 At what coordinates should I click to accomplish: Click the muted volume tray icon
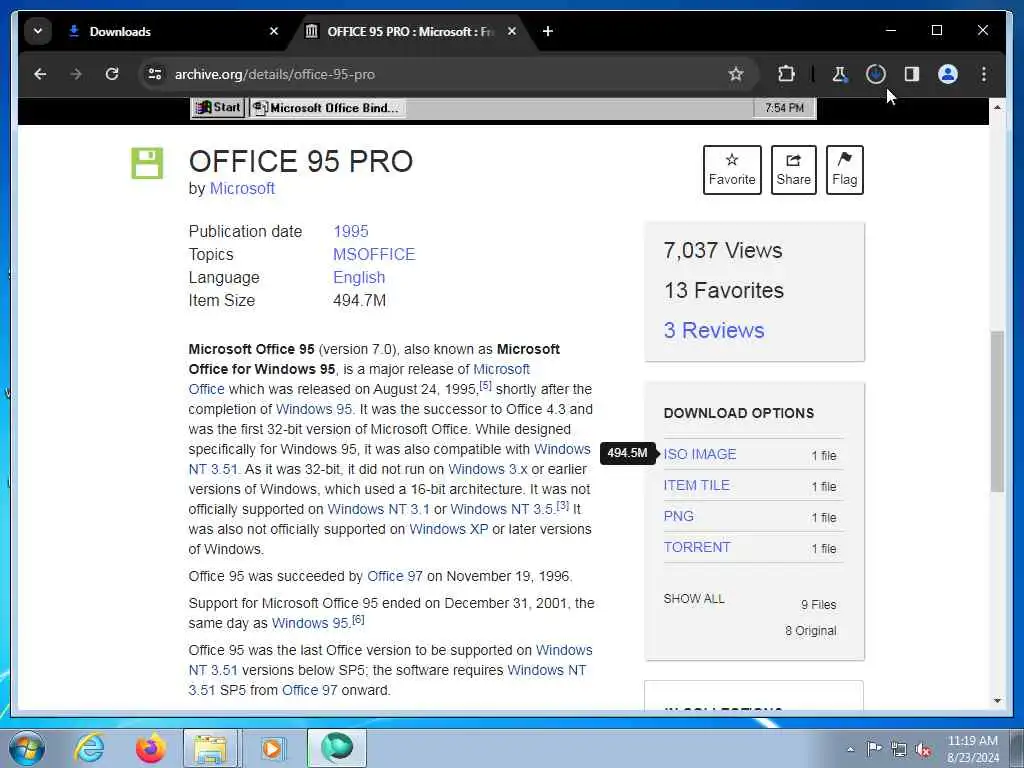point(923,750)
